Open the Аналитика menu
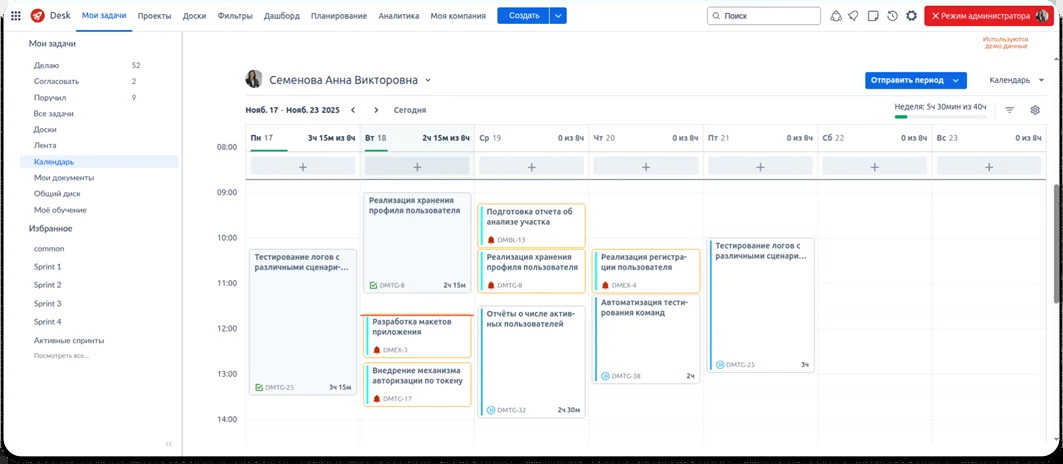 [398, 16]
